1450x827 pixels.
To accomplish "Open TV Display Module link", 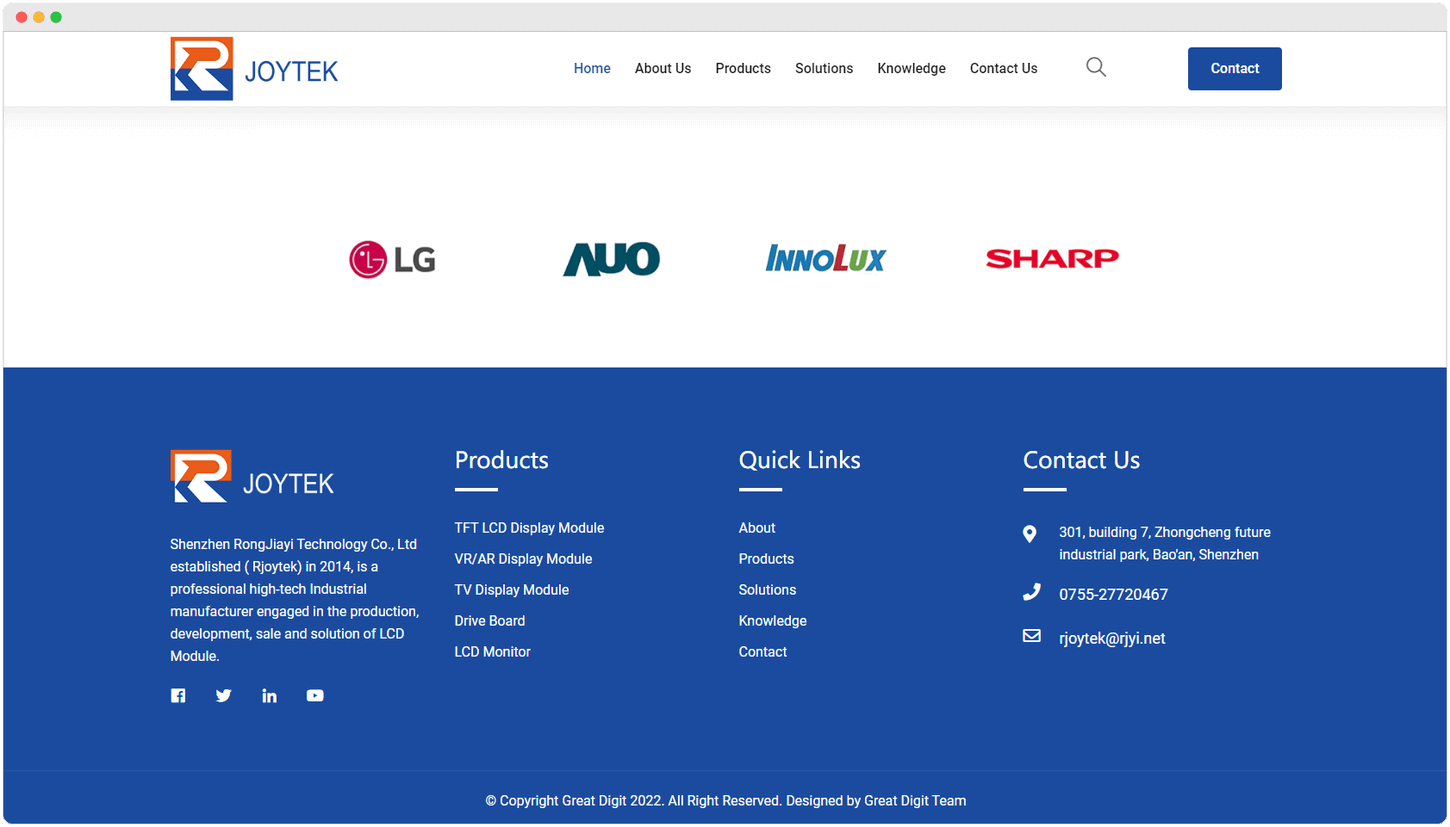I will pos(511,590).
